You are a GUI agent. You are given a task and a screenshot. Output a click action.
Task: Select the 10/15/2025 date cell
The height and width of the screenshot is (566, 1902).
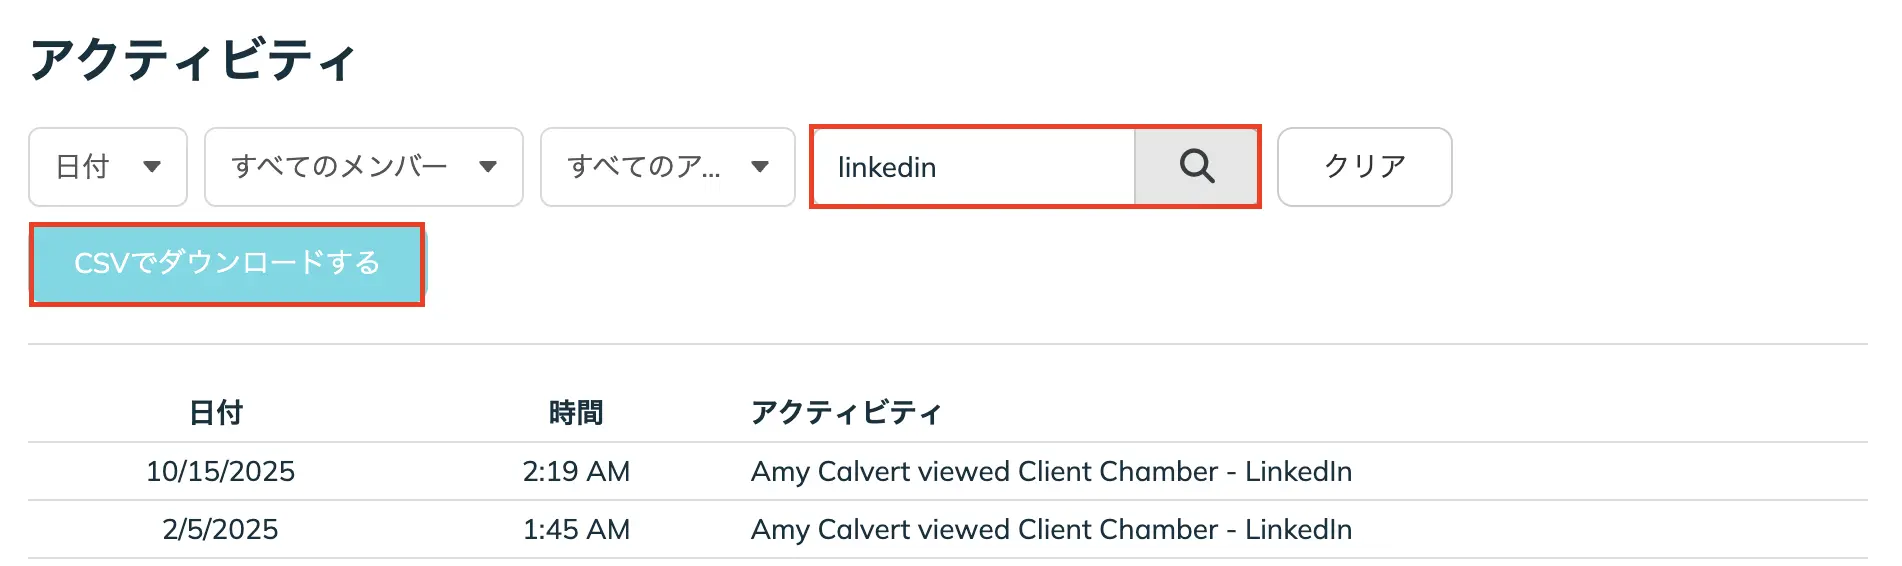pos(221,471)
